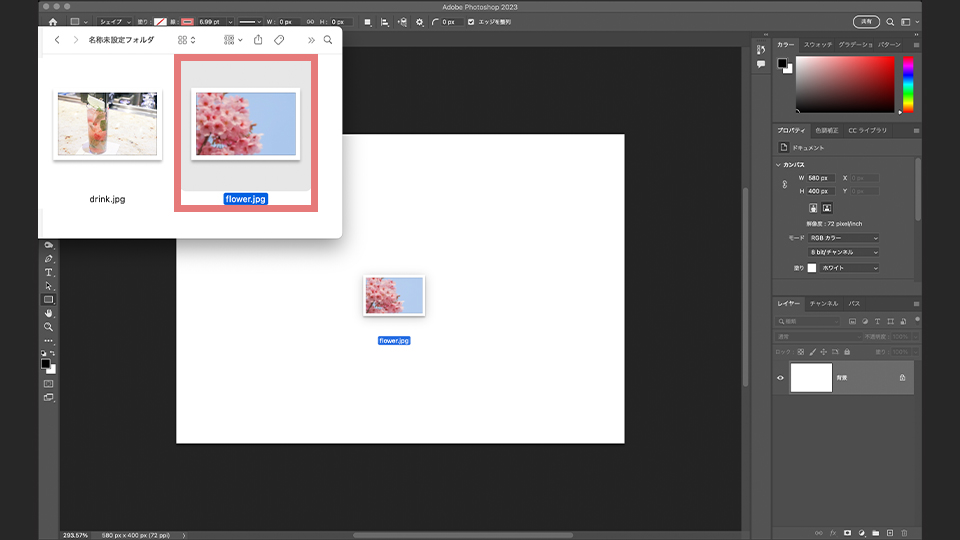
Task: Click the path arrangement icon in the options bar
Action: (402, 22)
